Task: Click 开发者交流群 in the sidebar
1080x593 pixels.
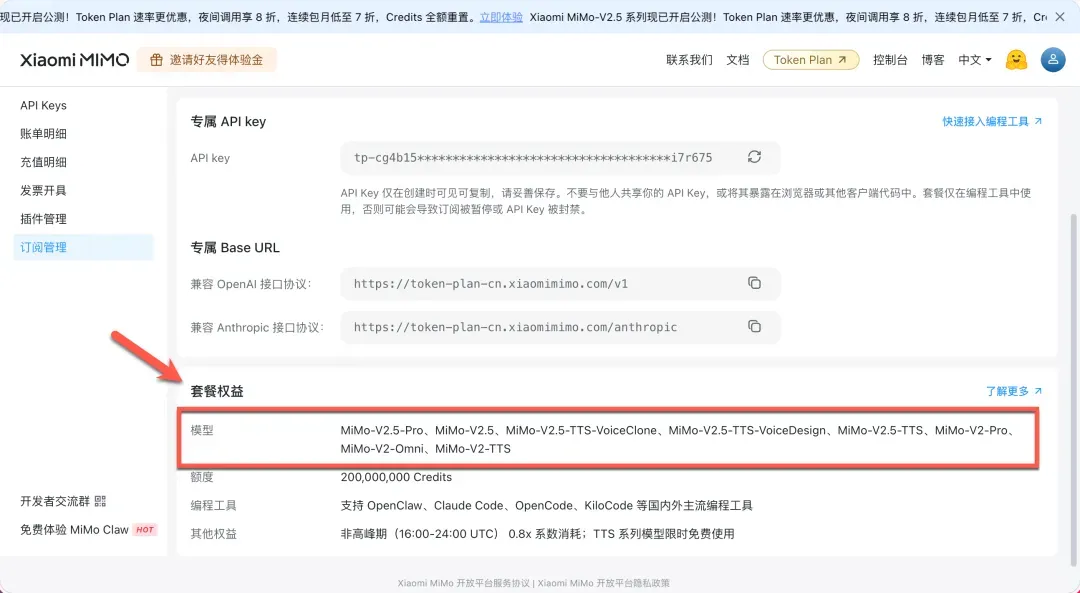Action: tap(55, 501)
